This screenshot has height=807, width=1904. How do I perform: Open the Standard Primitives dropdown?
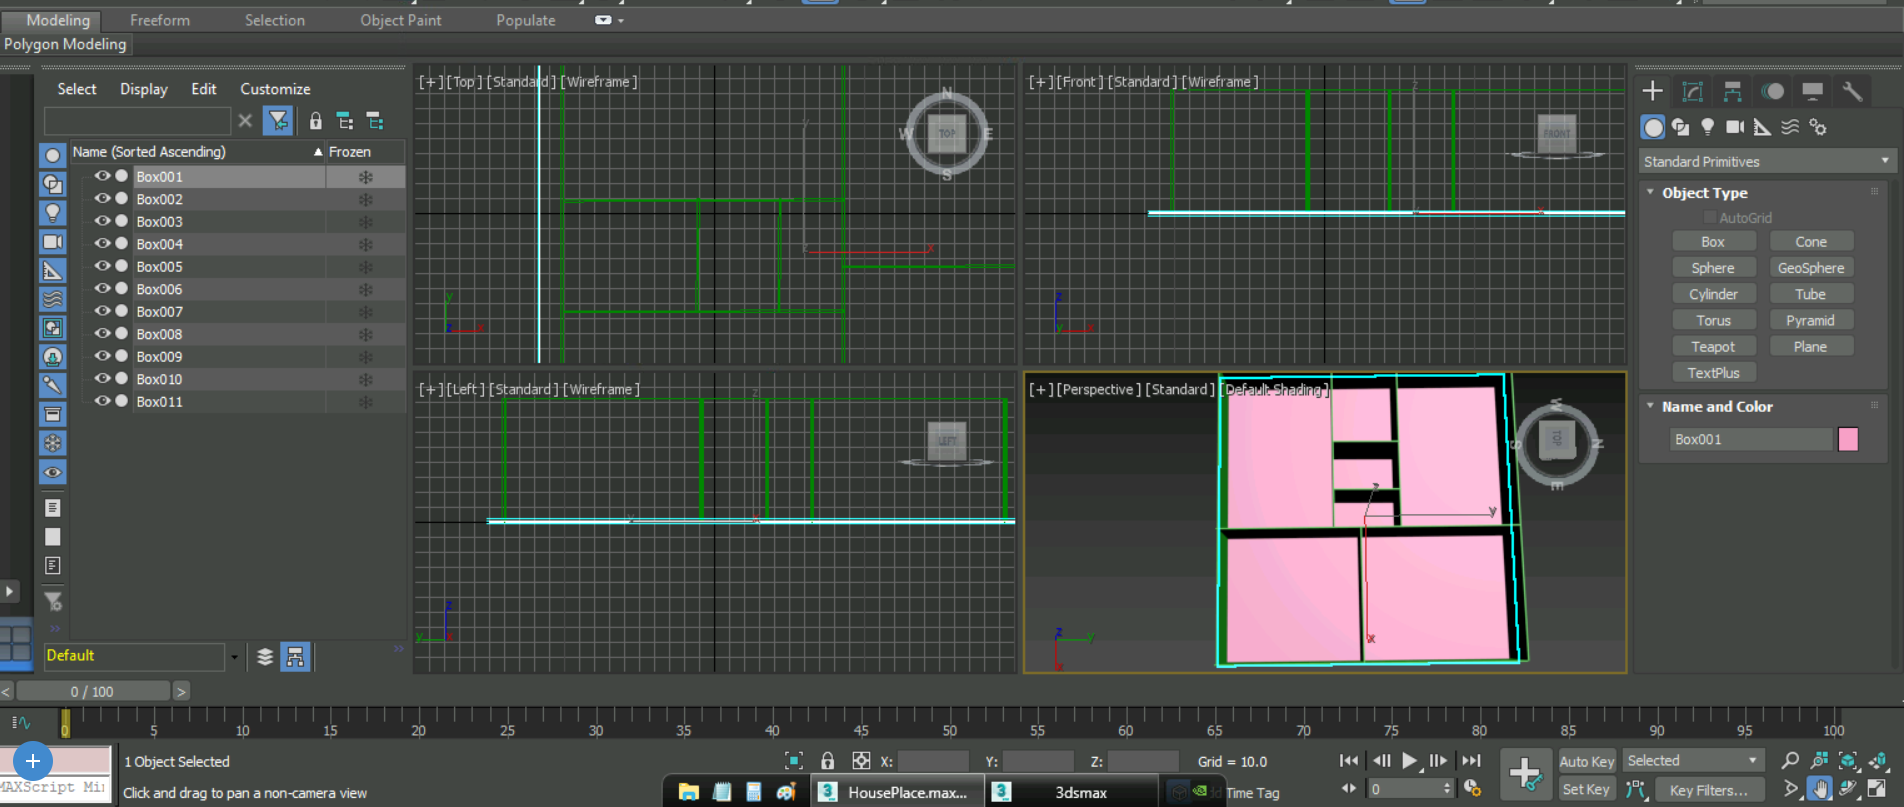[1767, 161]
